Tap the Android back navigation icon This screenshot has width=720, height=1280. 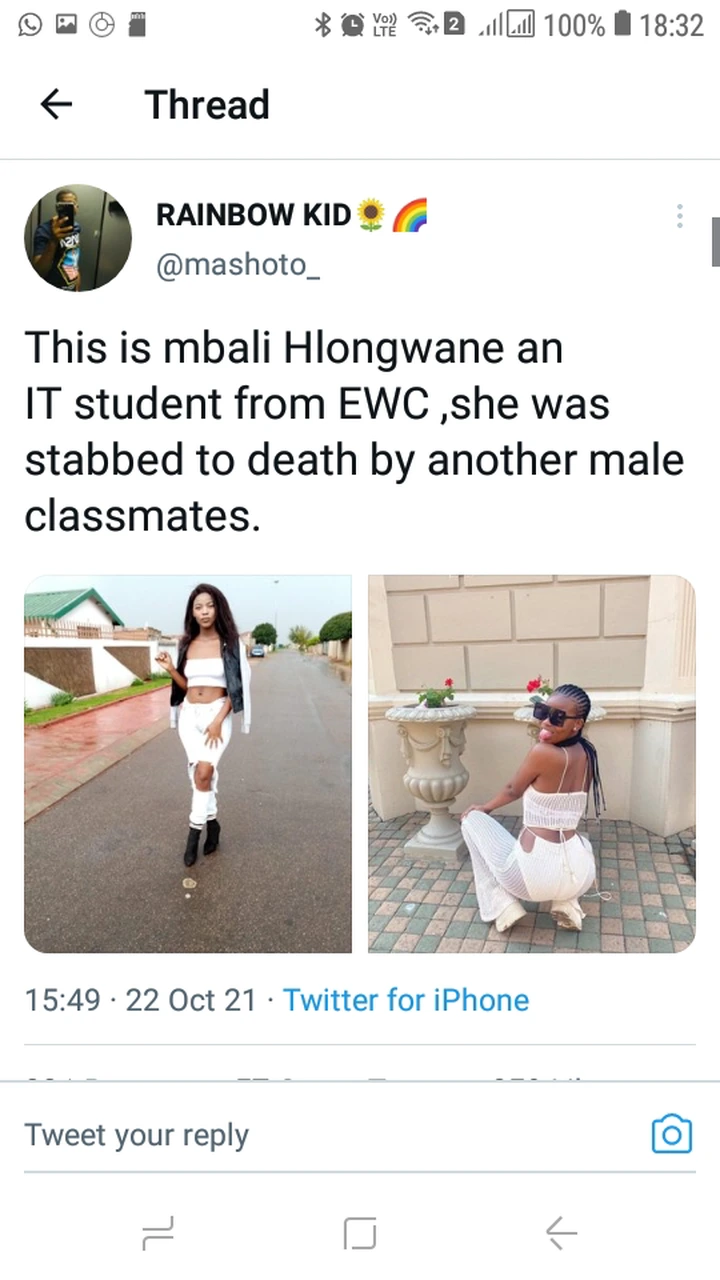pos(561,1233)
